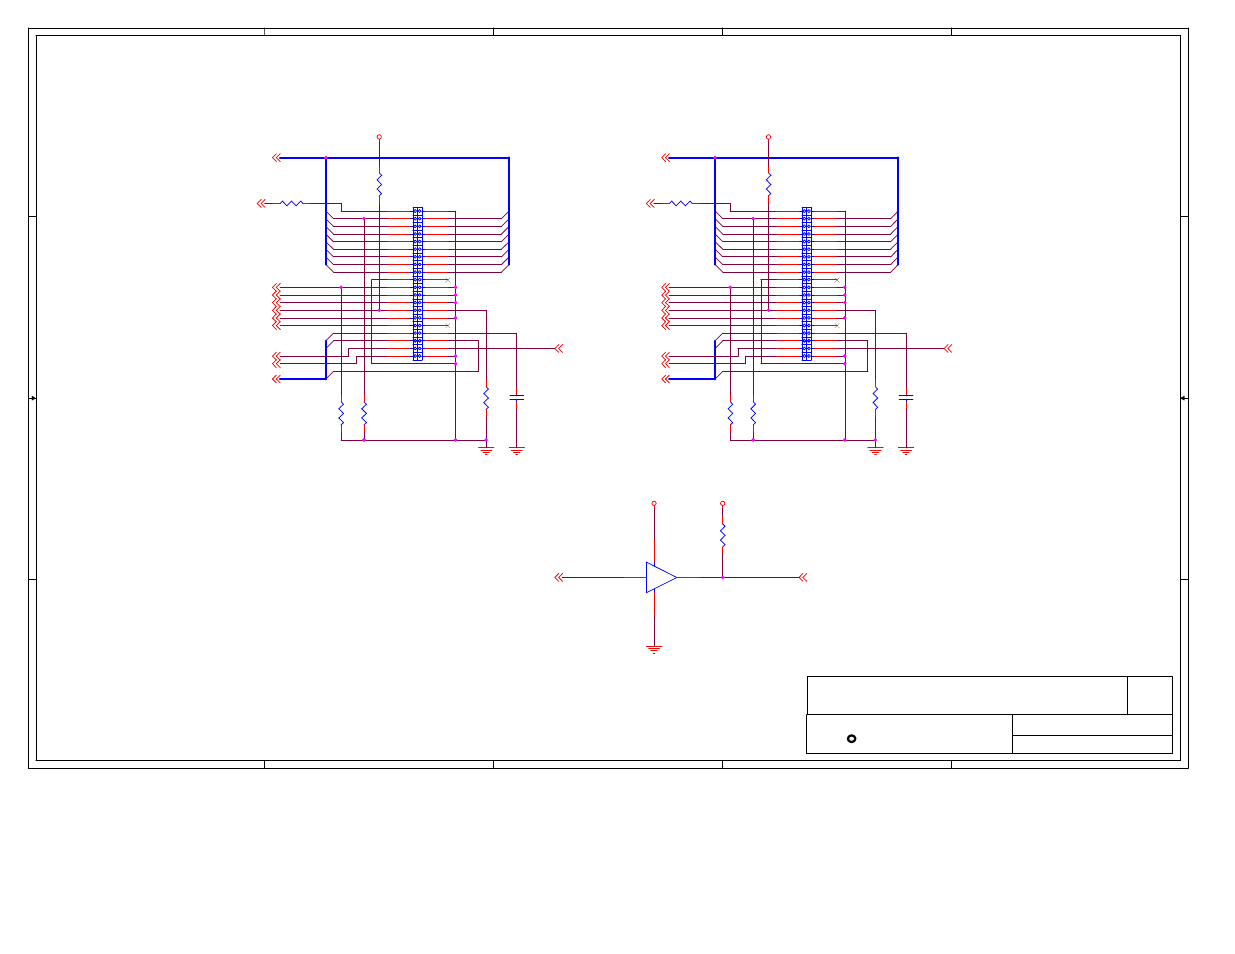
Task: Click connector feeding left circuit's series resistor
Action: [261, 203]
